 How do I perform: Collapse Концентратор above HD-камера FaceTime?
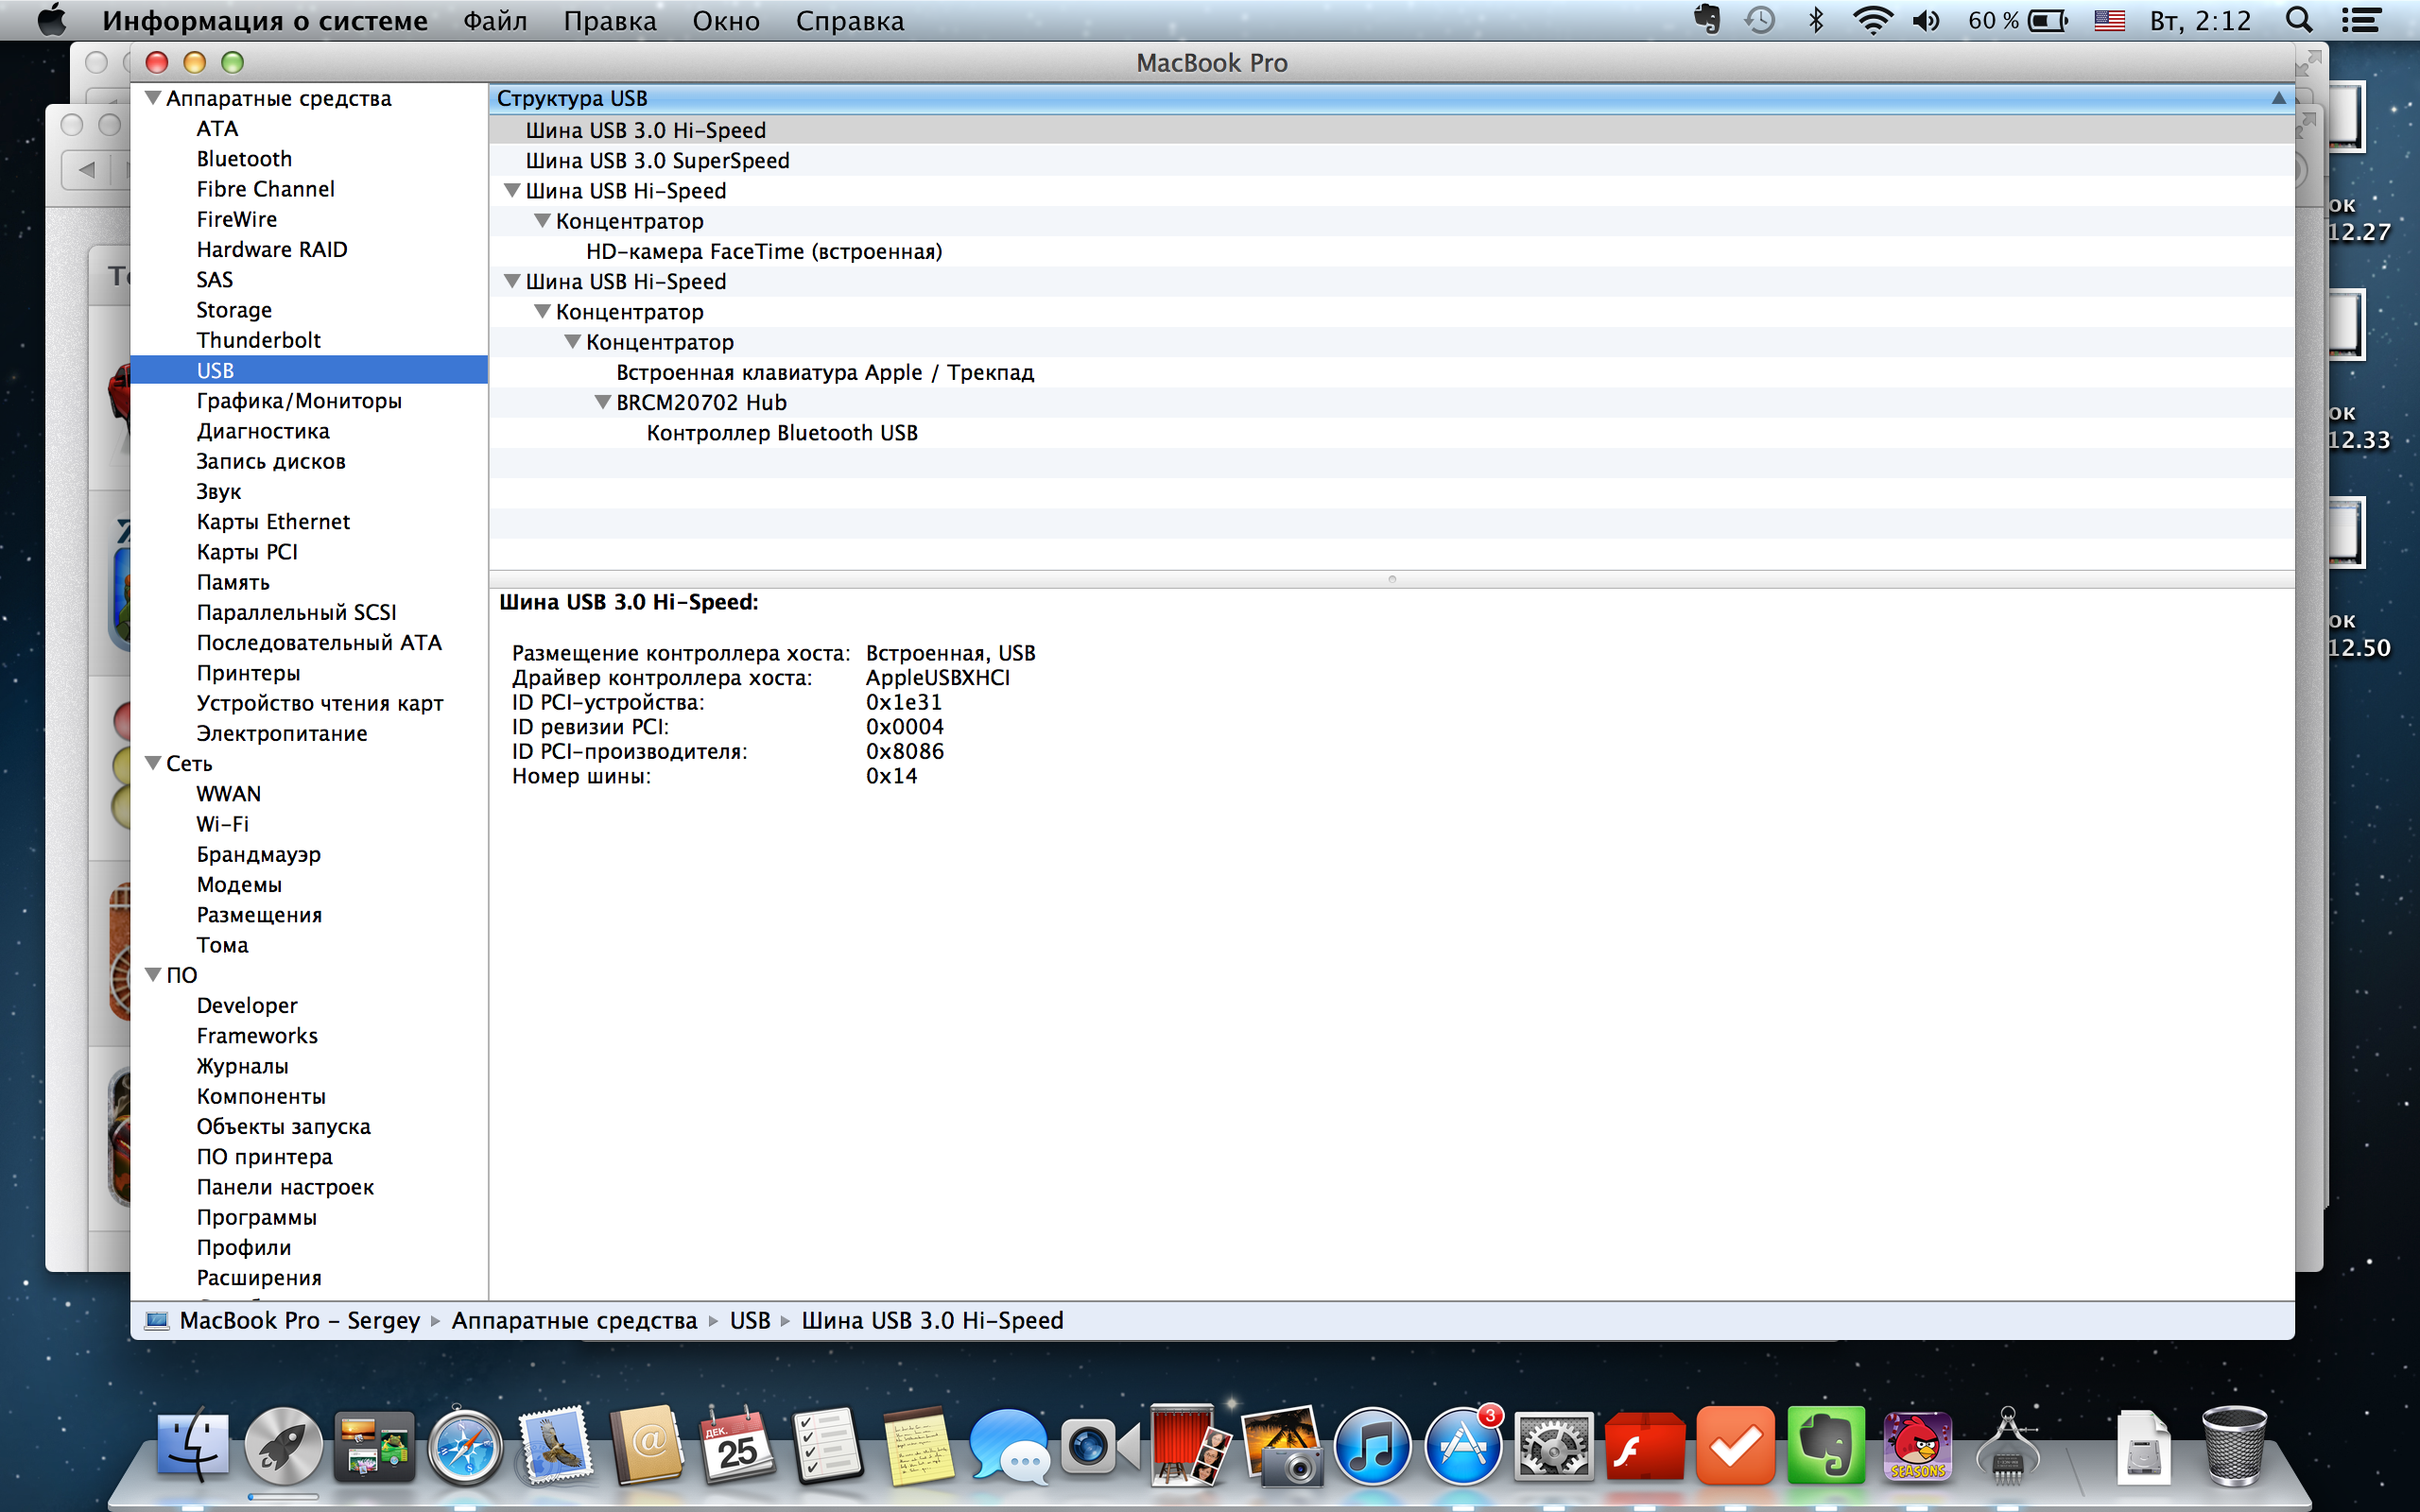click(x=542, y=220)
